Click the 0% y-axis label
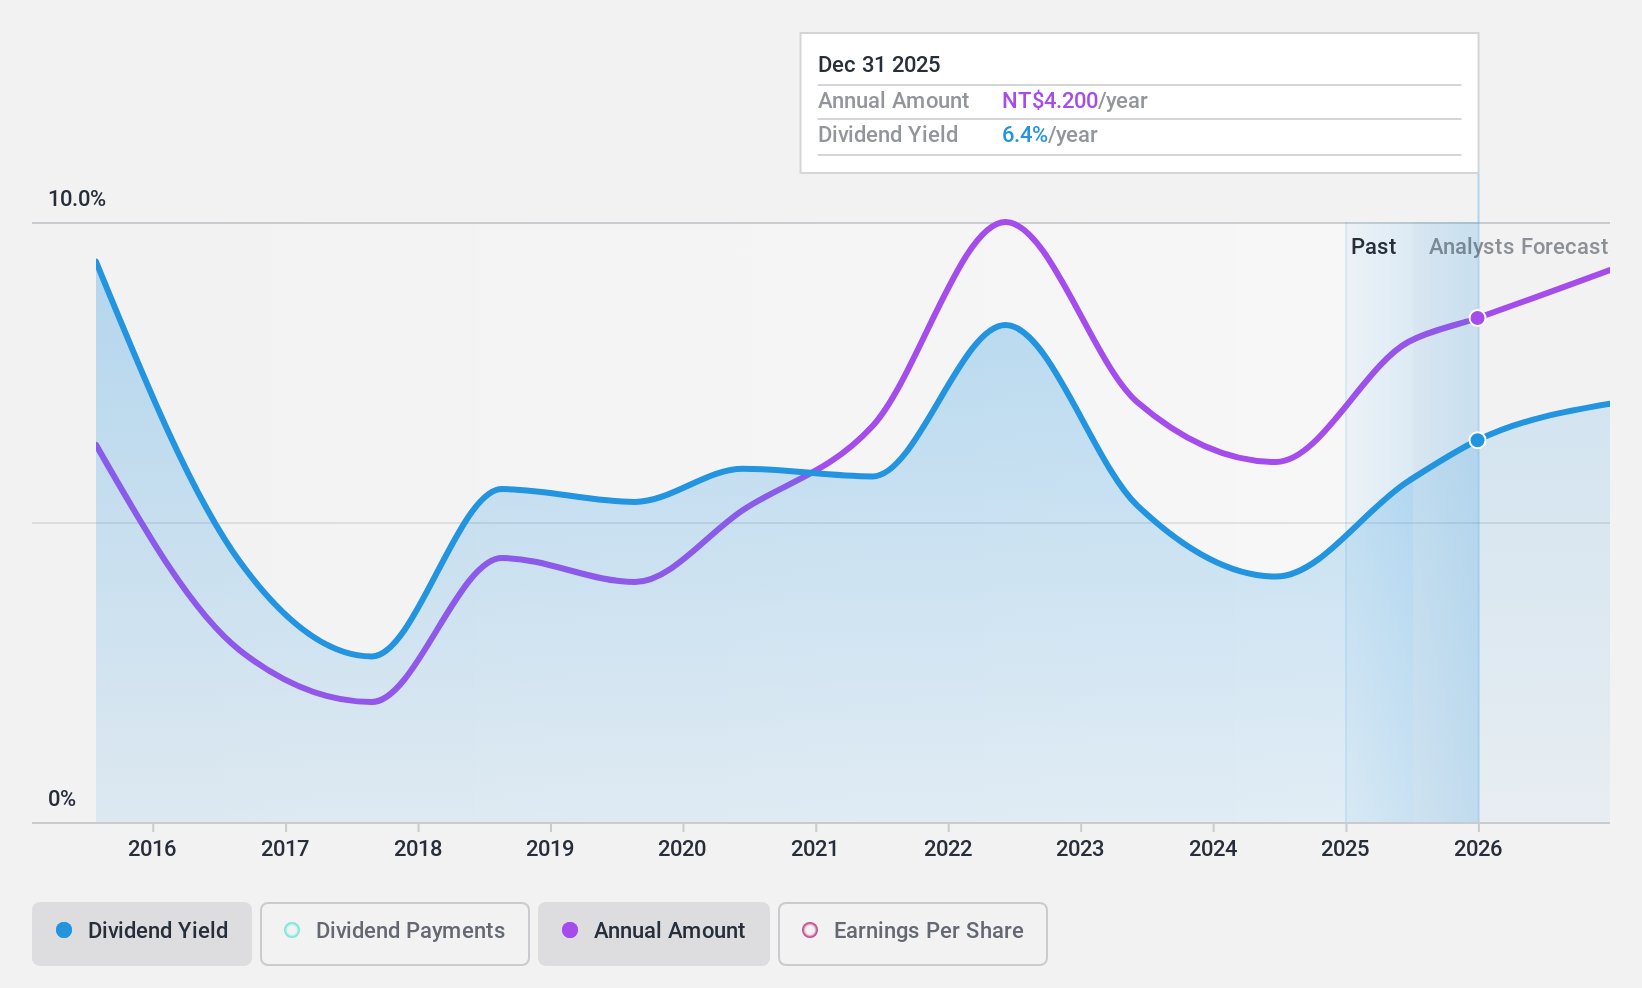The height and width of the screenshot is (988, 1642). tap(62, 798)
